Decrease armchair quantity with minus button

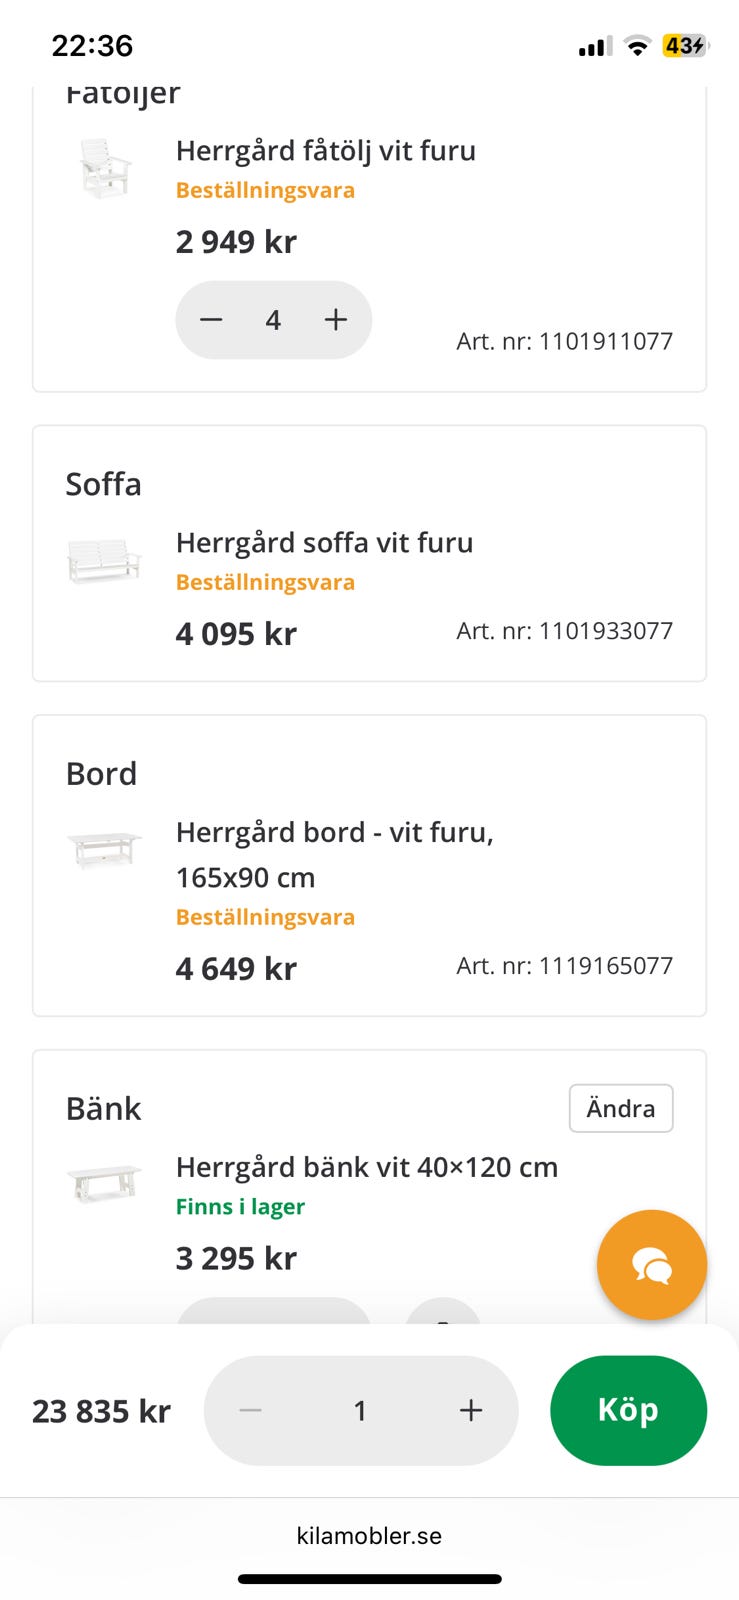tap(211, 320)
